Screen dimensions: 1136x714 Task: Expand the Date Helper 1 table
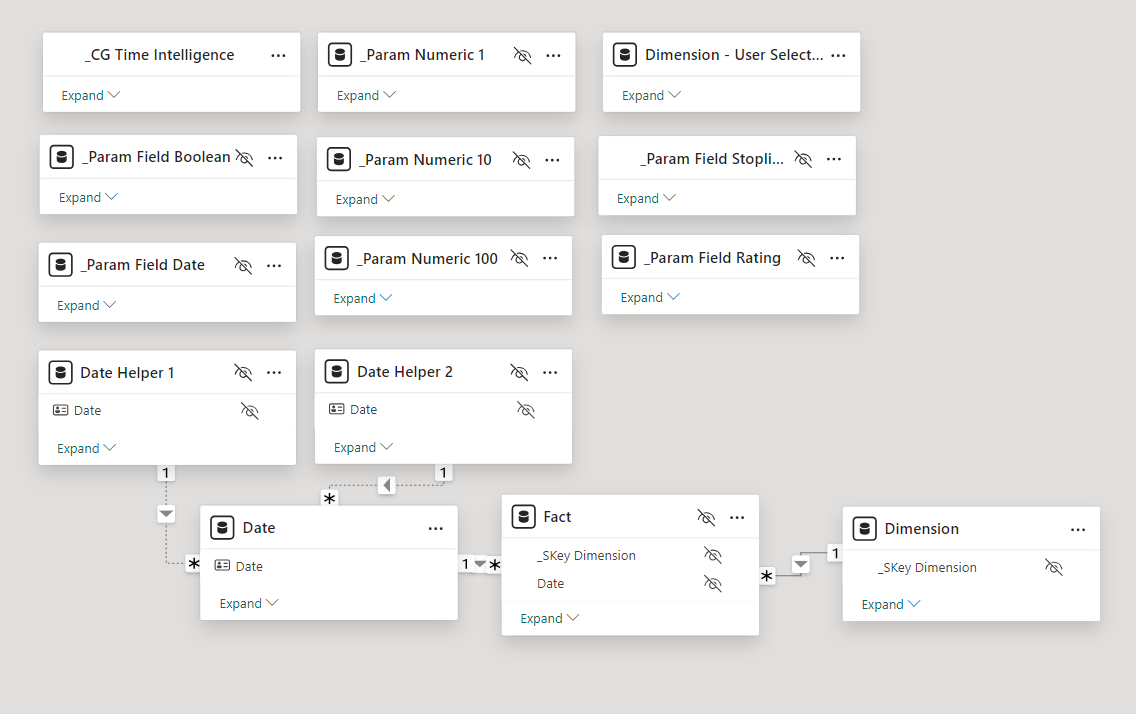click(86, 448)
